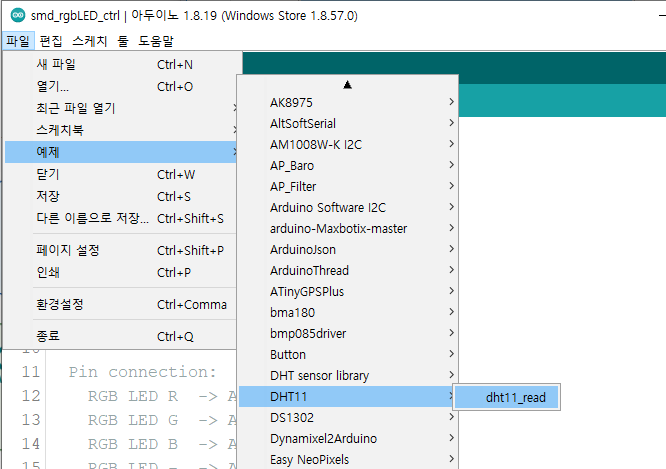
Task: Expand Easy NeoPixels examples
Action: click(347, 460)
